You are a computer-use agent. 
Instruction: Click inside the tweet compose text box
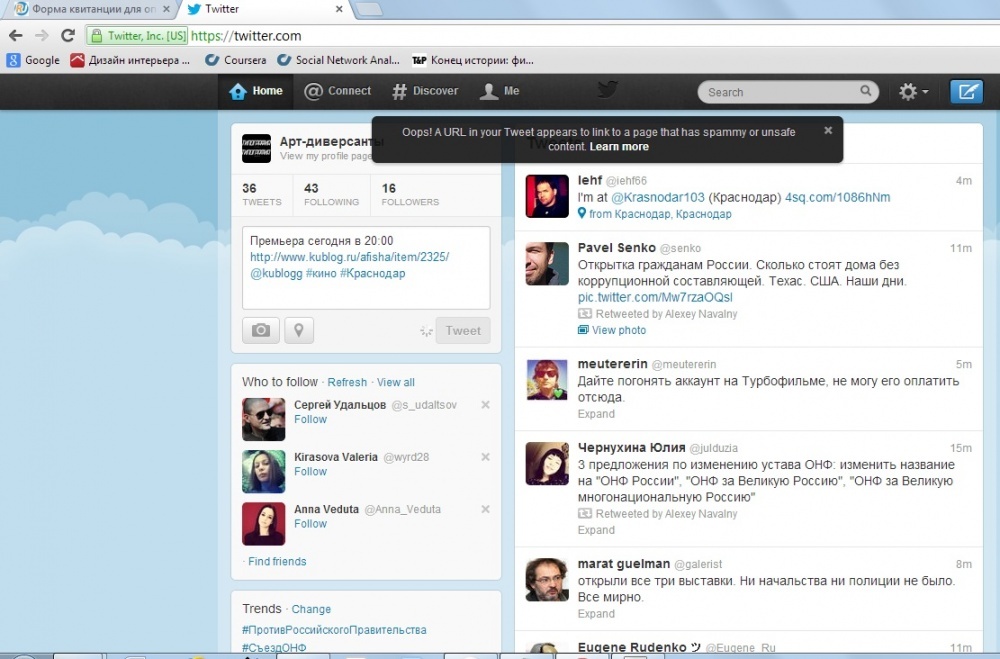[x=366, y=267]
